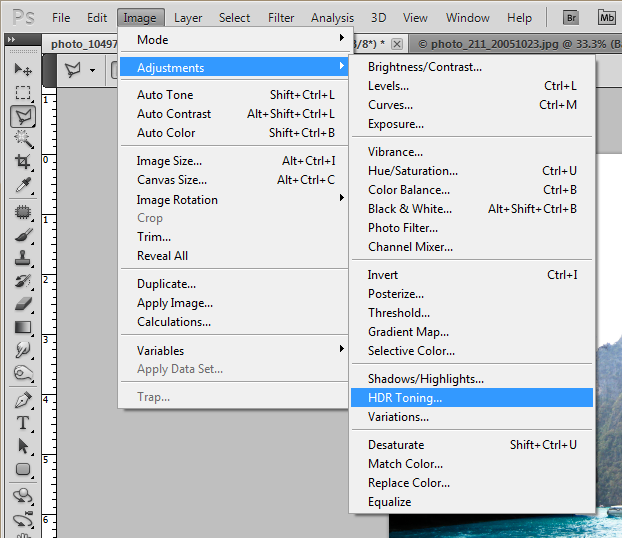Click Hue/Saturation in the Adjustments submenu
The width and height of the screenshot is (622, 538).
413,171
